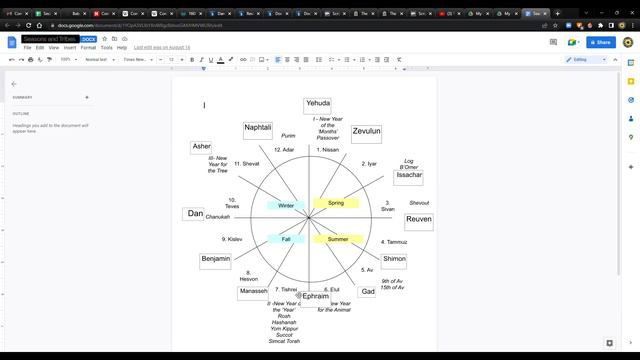The width and height of the screenshot is (640, 360).
Task: Star the Seasons and Tribes document
Action: pyautogui.click(x=104, y=39)
